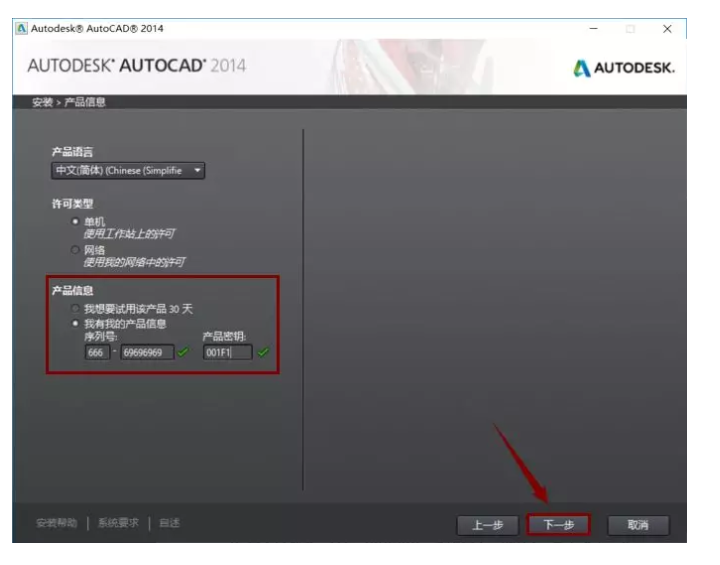The width and height of the screenshot is (720, 565).
Task: Click the 产品语言 label
Action: (72, 152)
